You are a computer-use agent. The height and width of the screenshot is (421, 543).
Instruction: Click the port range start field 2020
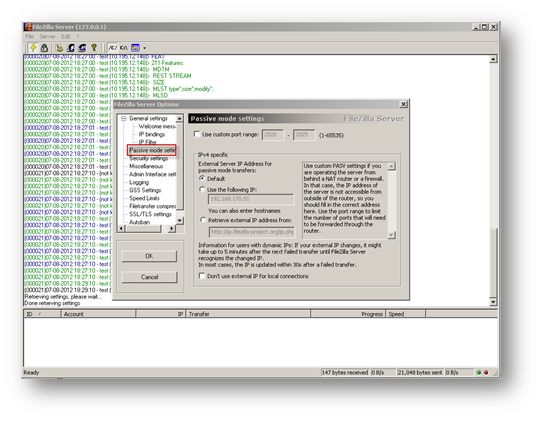pos(273,135)
